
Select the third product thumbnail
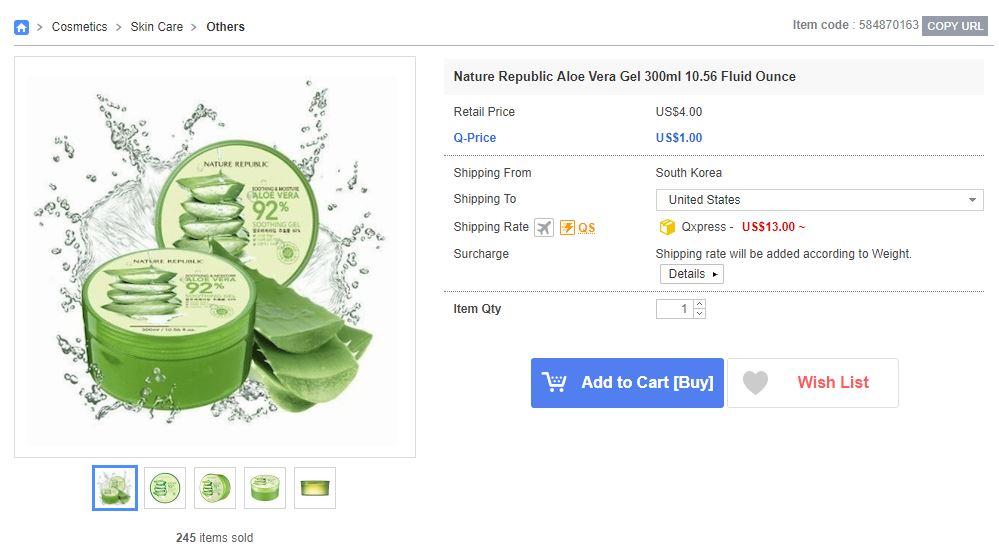click(x=215, y=488)
